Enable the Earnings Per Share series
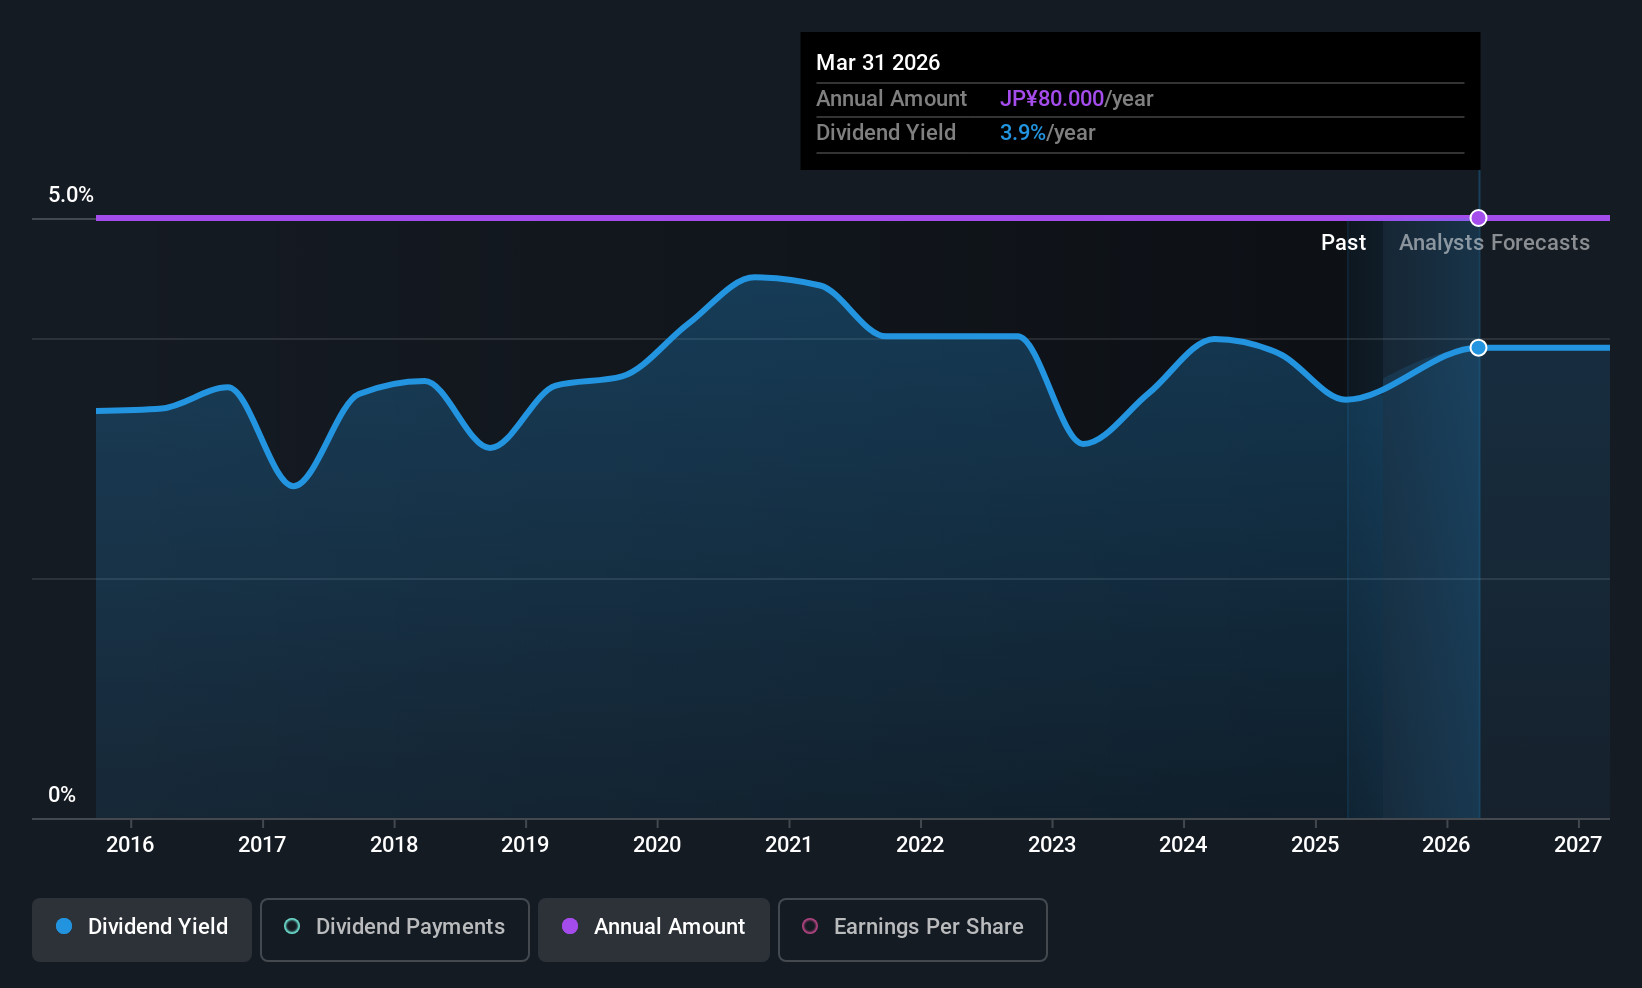Viewport: 1642px width, 988px height. (x=913, y=930)
